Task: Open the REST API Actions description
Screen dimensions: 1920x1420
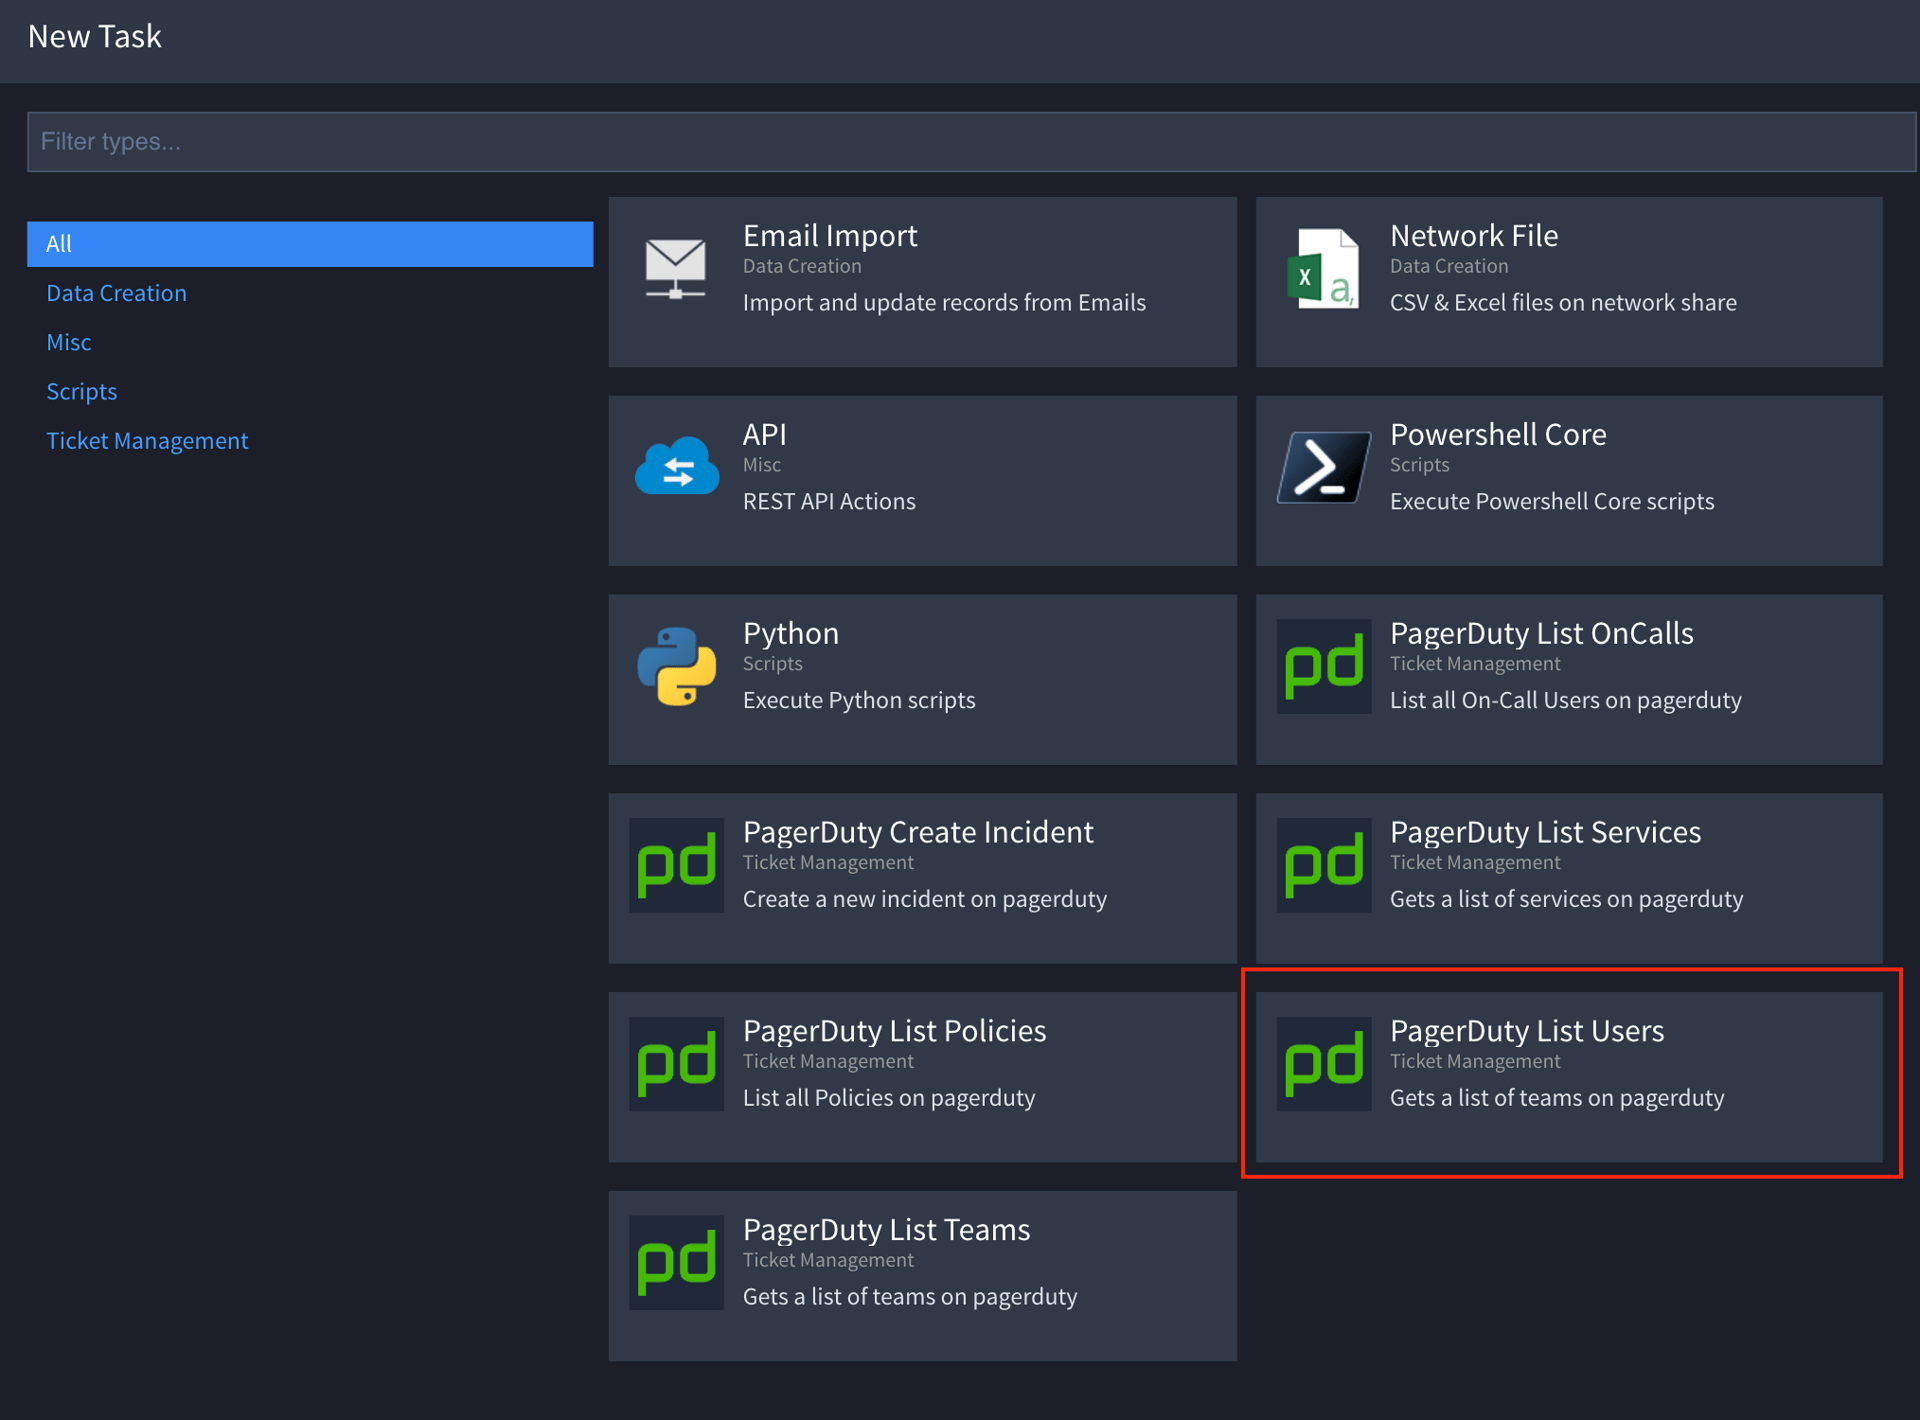Action: (828, 501)
